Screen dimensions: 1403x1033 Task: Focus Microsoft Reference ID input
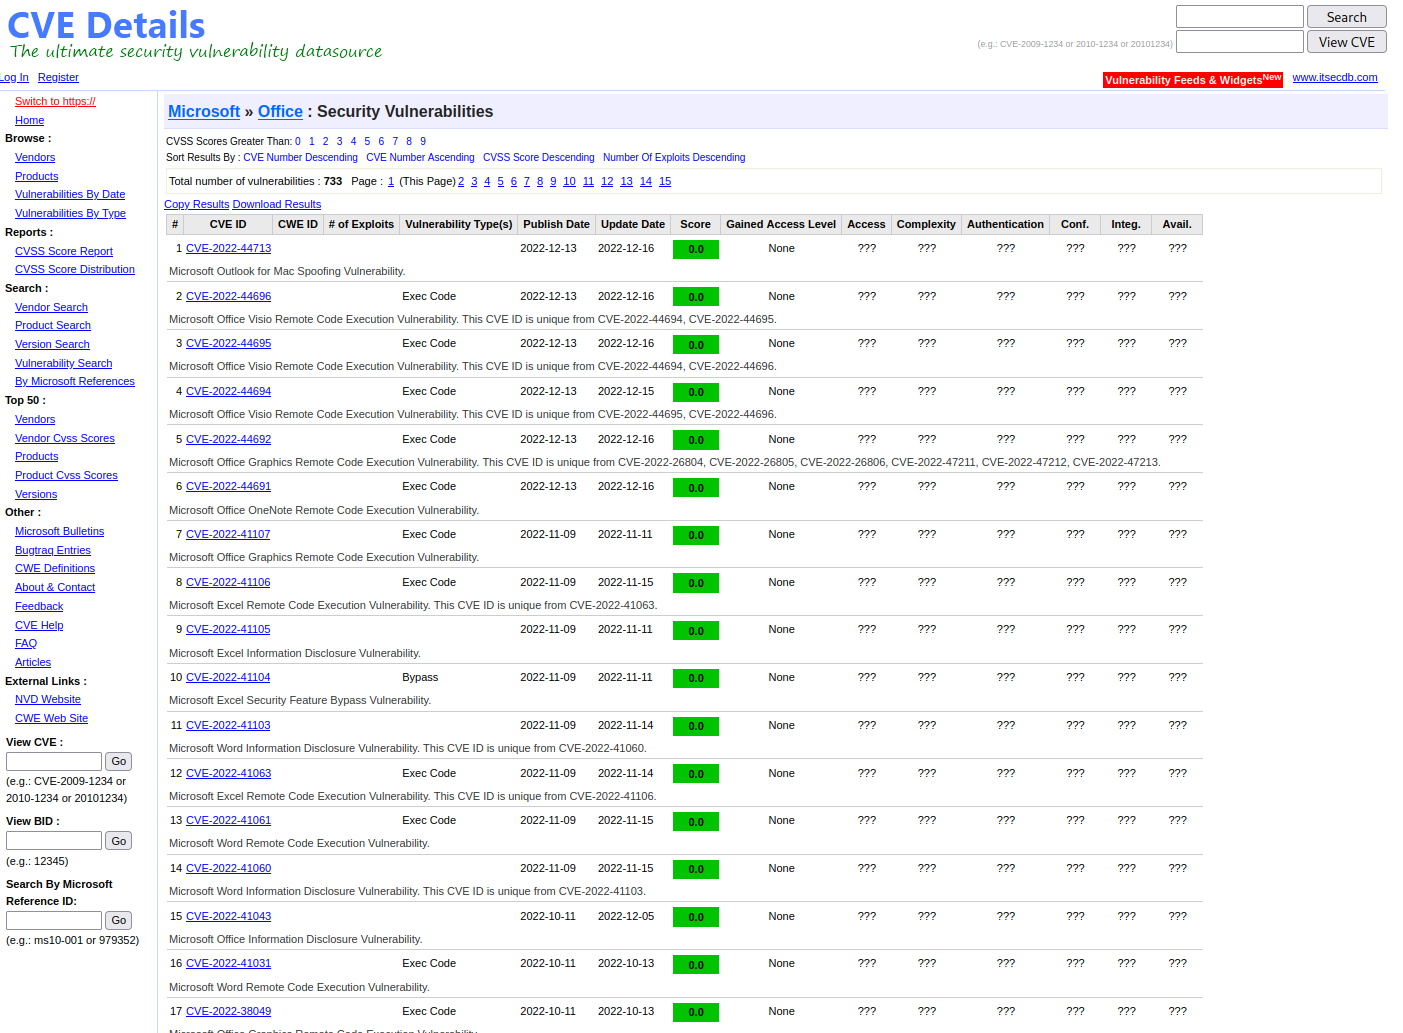(x=54, y=920)
